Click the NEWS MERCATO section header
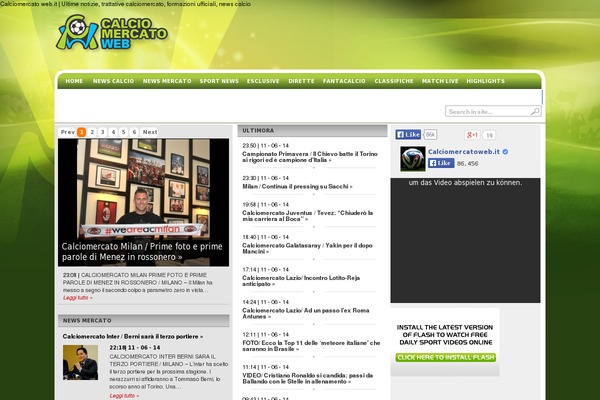The image size is (600, 400). (x=143, y=321)
